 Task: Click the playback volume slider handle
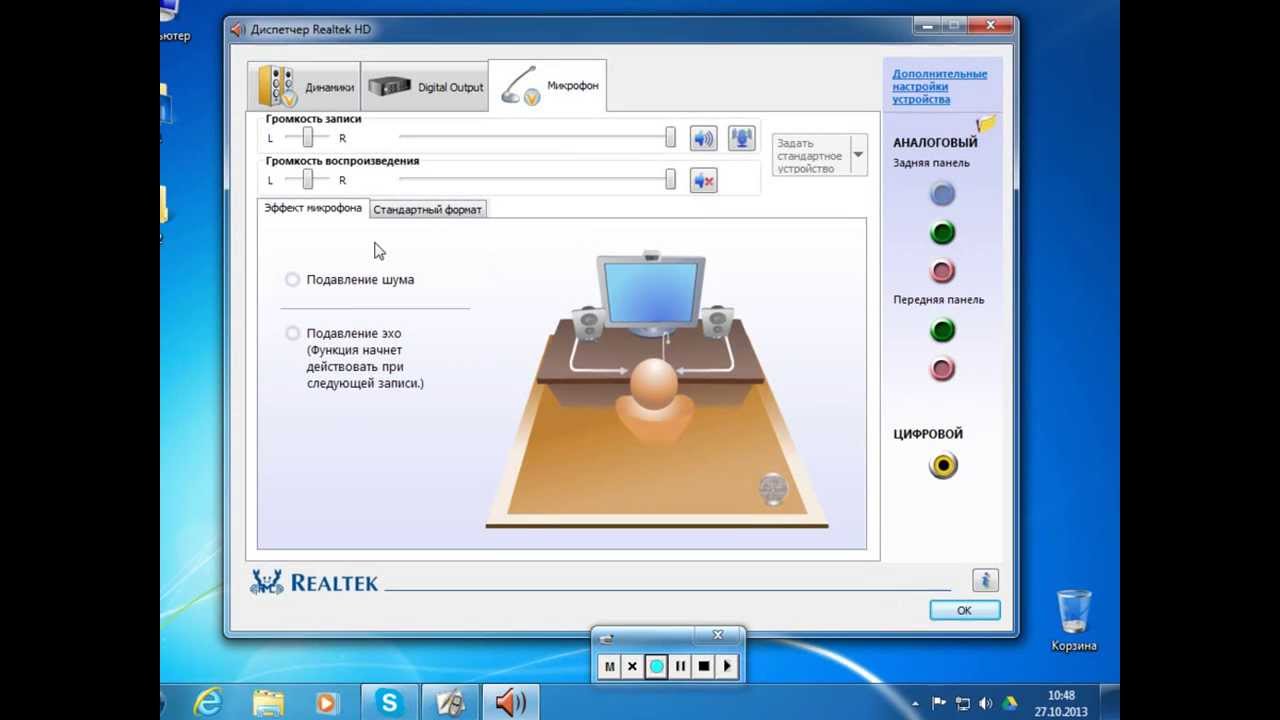click(670, 180)
